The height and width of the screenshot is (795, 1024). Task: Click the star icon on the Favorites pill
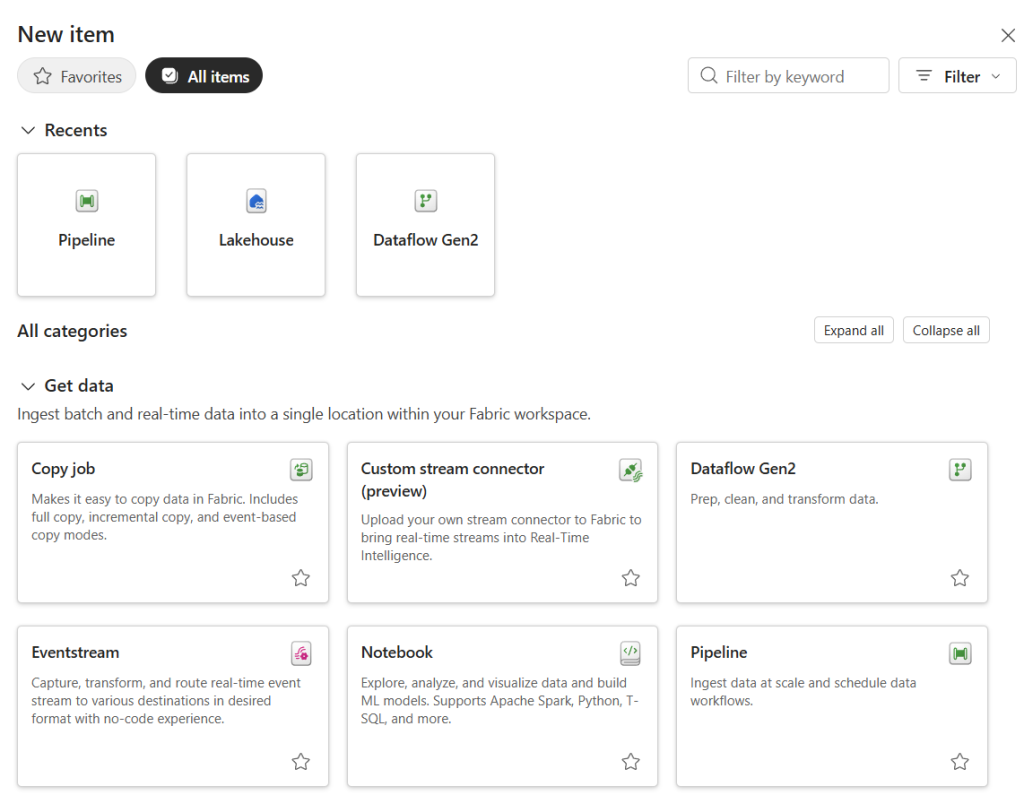click(42, 76)
